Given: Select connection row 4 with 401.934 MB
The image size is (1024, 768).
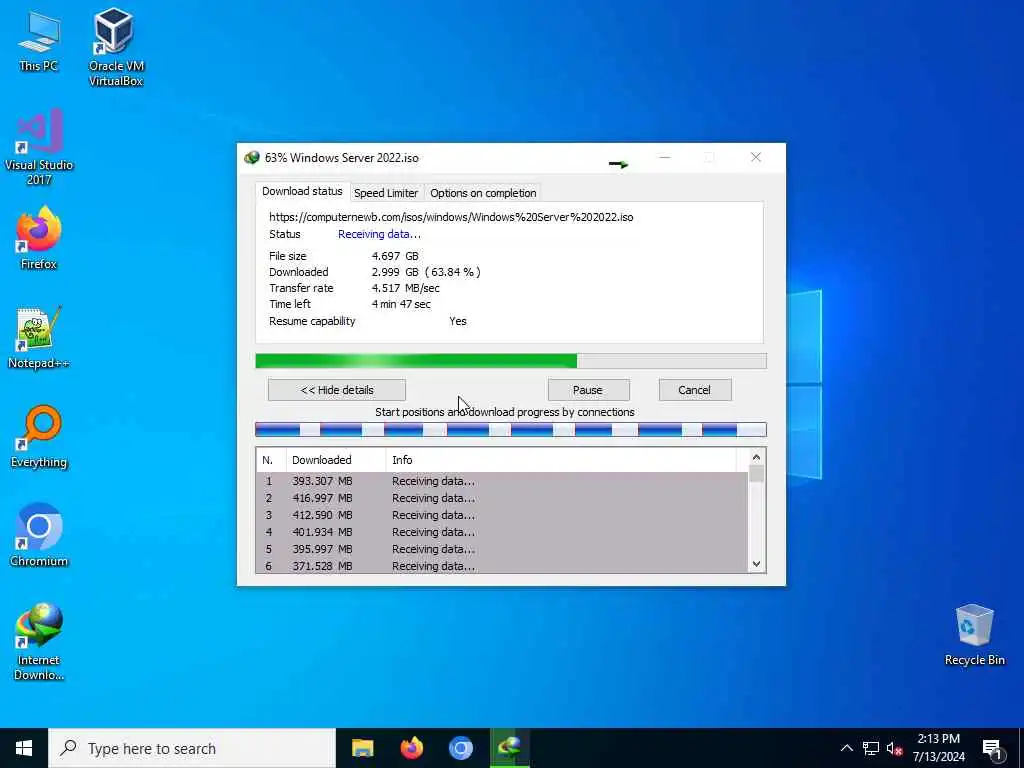Looking at the screenshot, I should coord(502,532).
